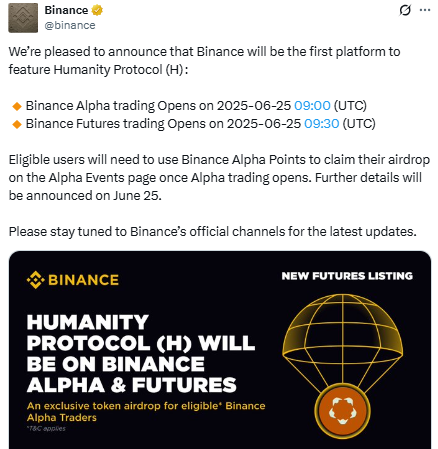Image resolution: width=438 pixels, height=449 pixels.
Task: Click the Alpha Events page sentence
Action: click(219, 177)
